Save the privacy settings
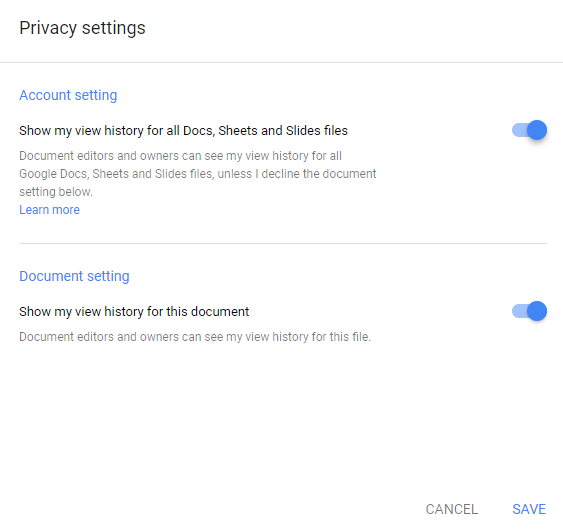 (x=529, y=509)
